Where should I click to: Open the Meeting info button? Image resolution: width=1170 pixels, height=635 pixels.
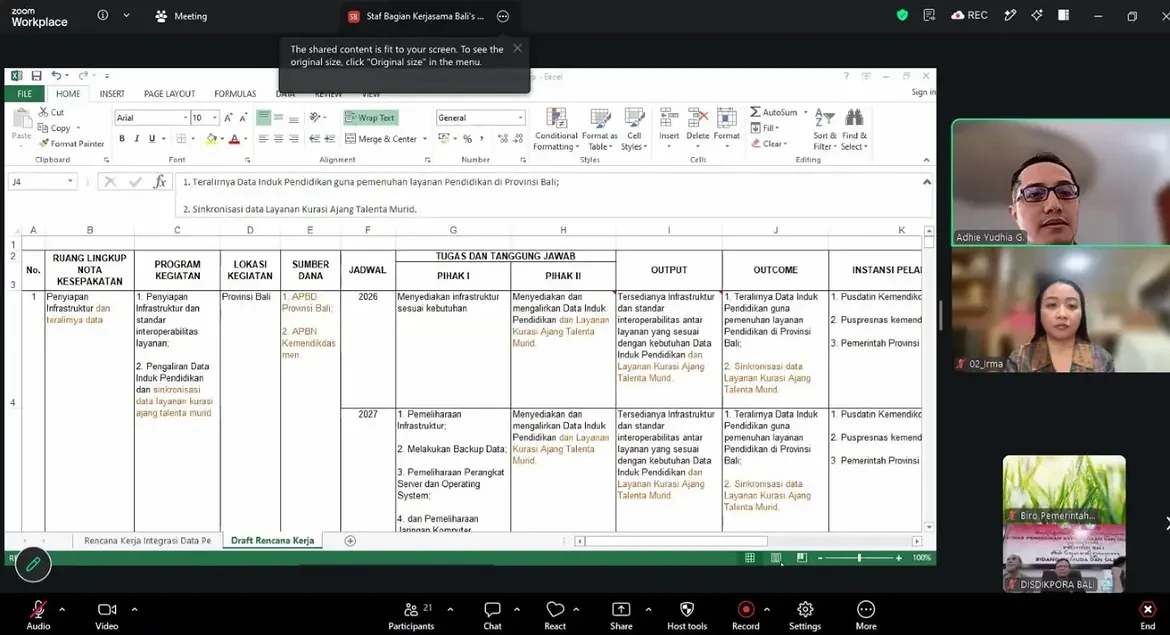coord(103,16)
